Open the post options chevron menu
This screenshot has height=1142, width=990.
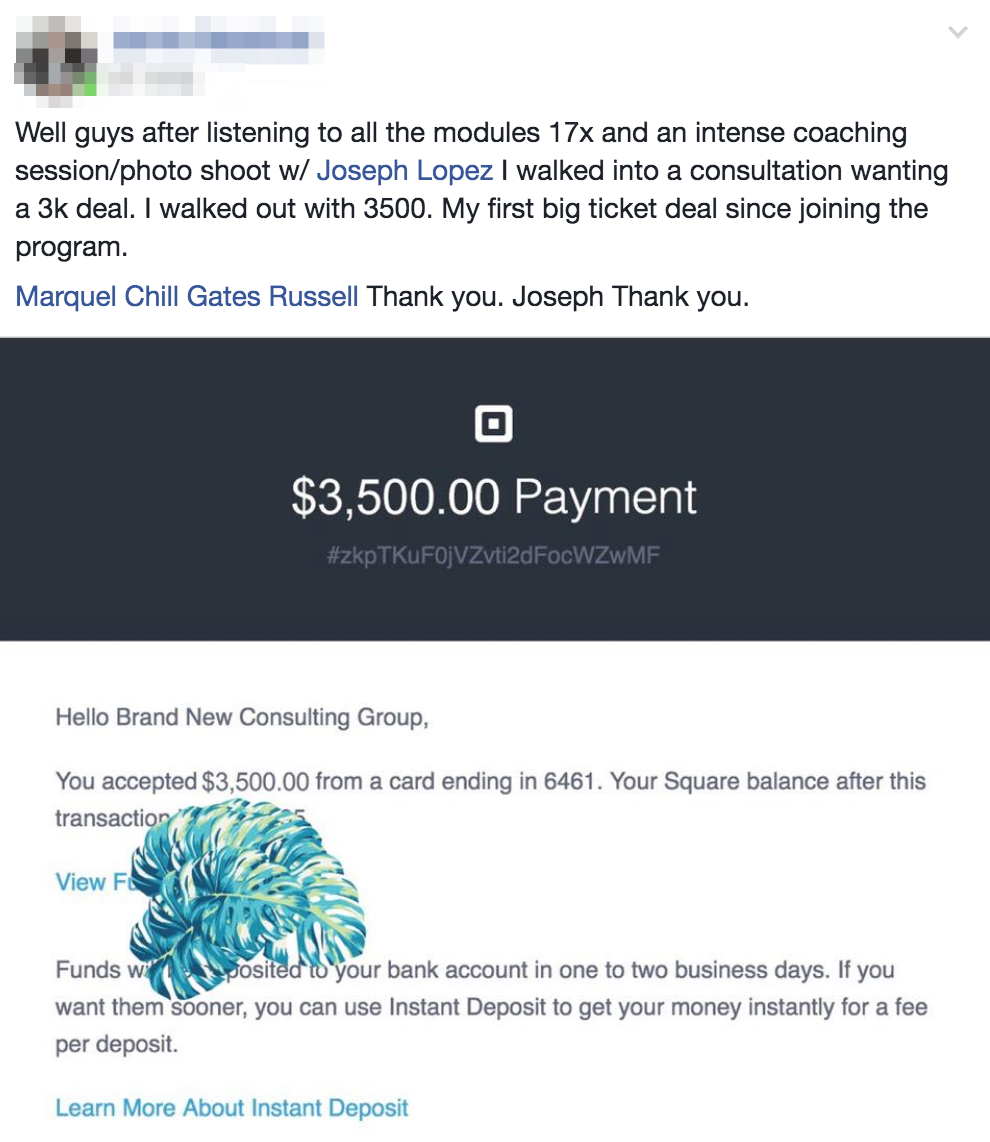pos(957,33)
